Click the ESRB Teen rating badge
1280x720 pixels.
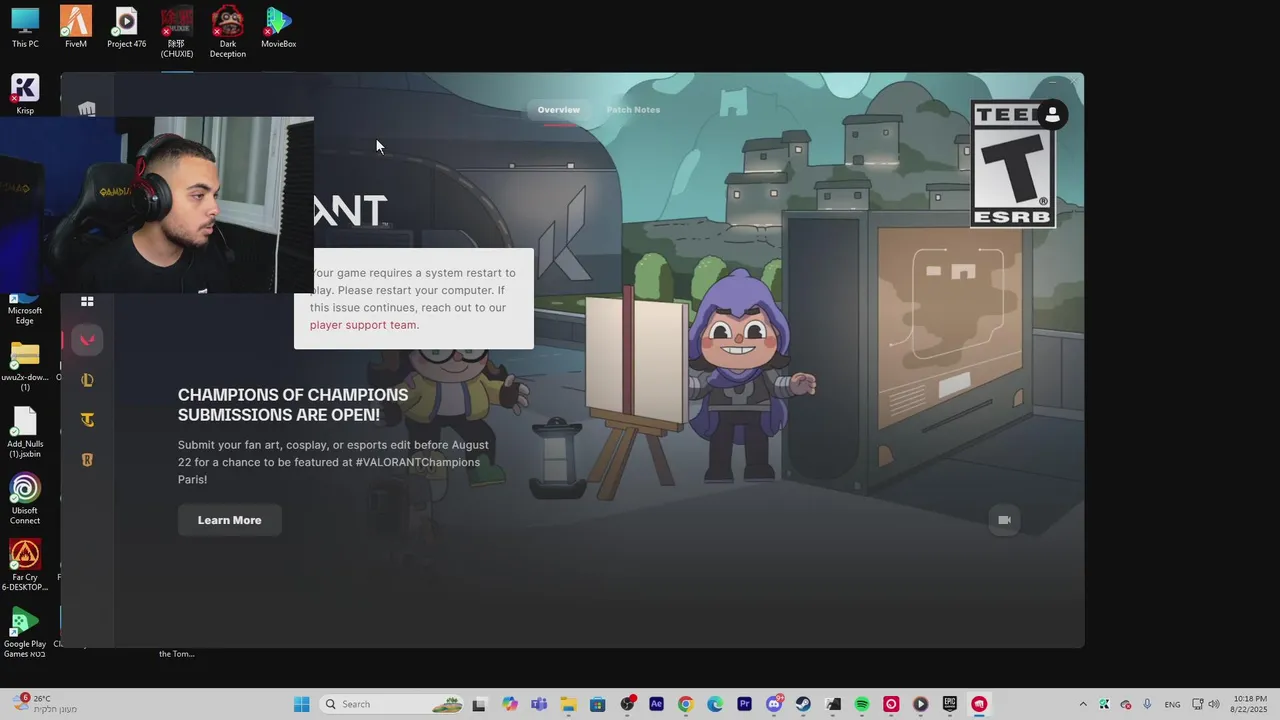click(1013, 163)
